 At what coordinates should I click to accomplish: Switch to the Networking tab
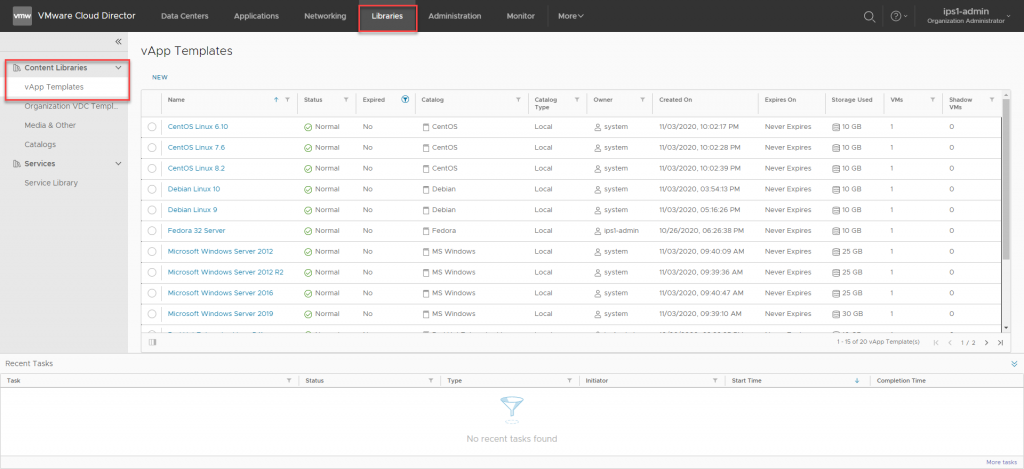(325, 16)
